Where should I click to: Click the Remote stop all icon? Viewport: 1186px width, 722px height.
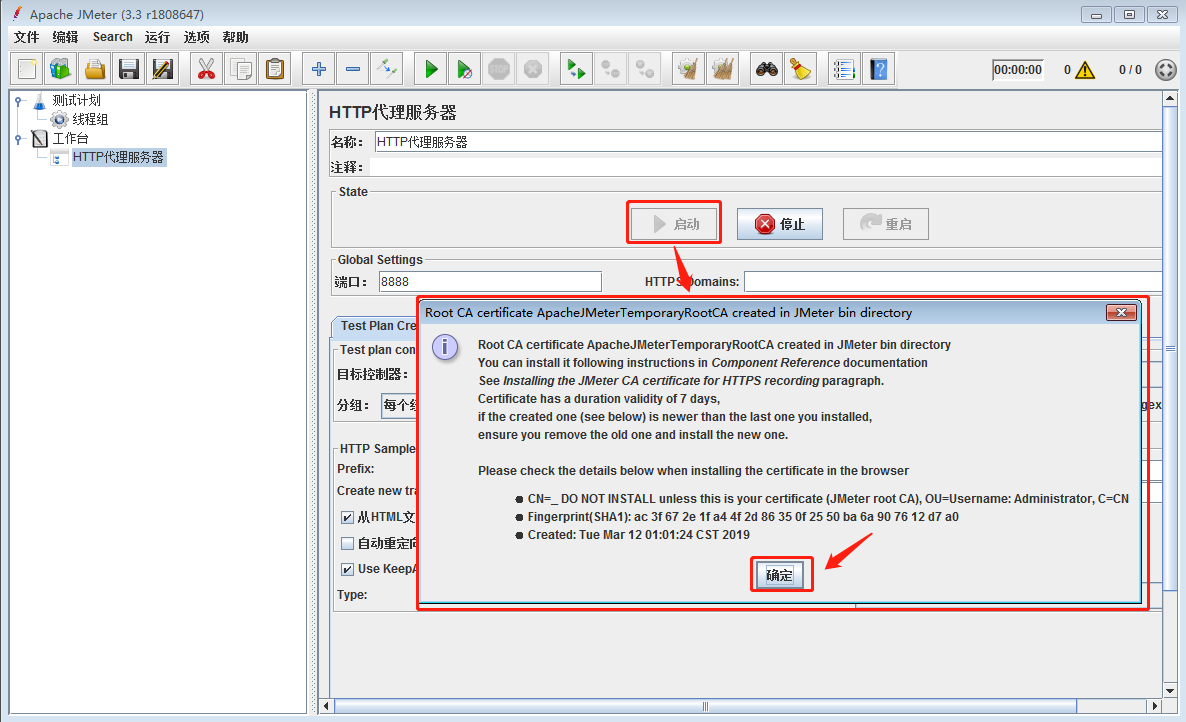click(x=610, y=70)
